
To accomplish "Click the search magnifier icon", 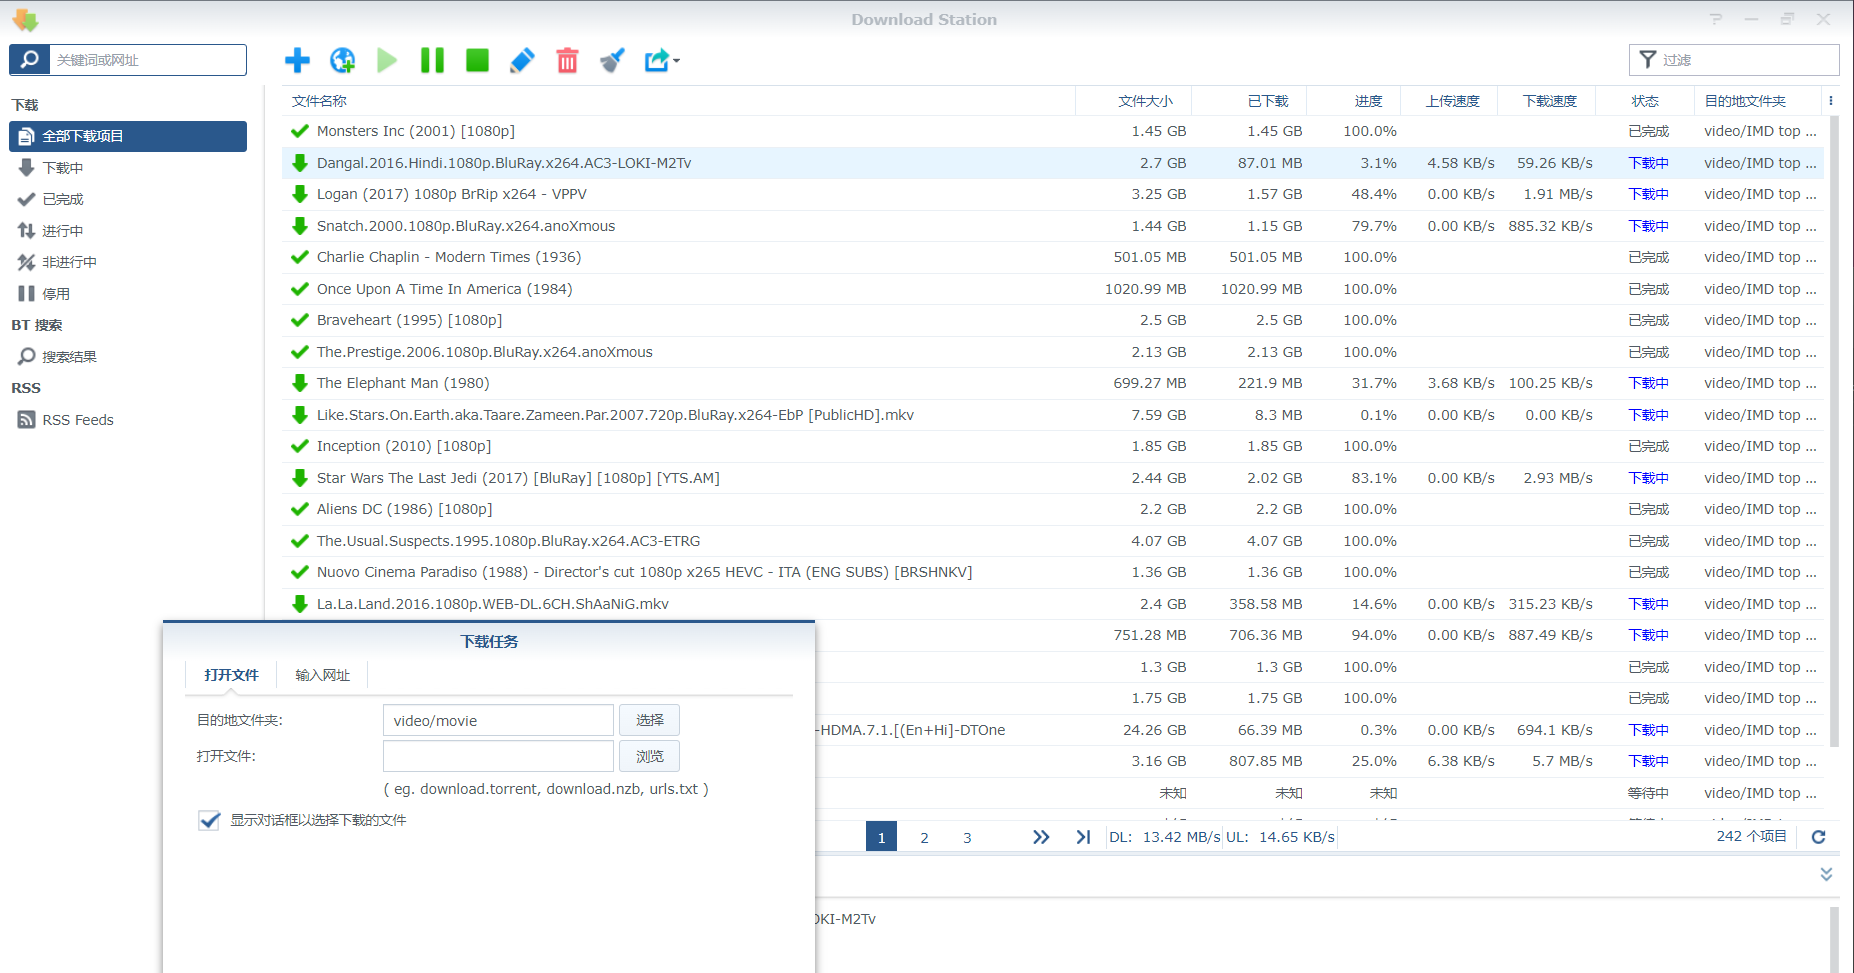I will click(x=30, y=60).
